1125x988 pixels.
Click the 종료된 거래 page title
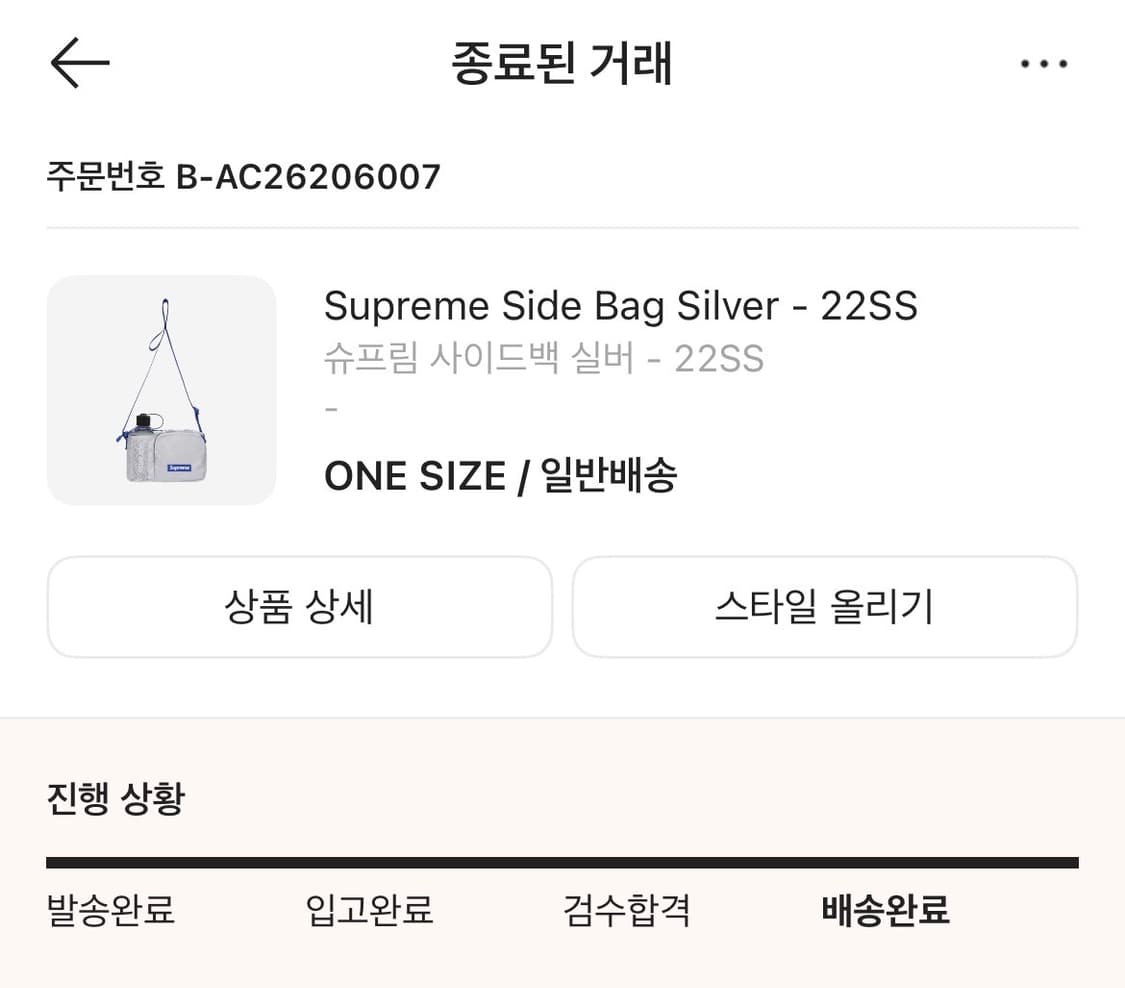[x=562, y=64]
